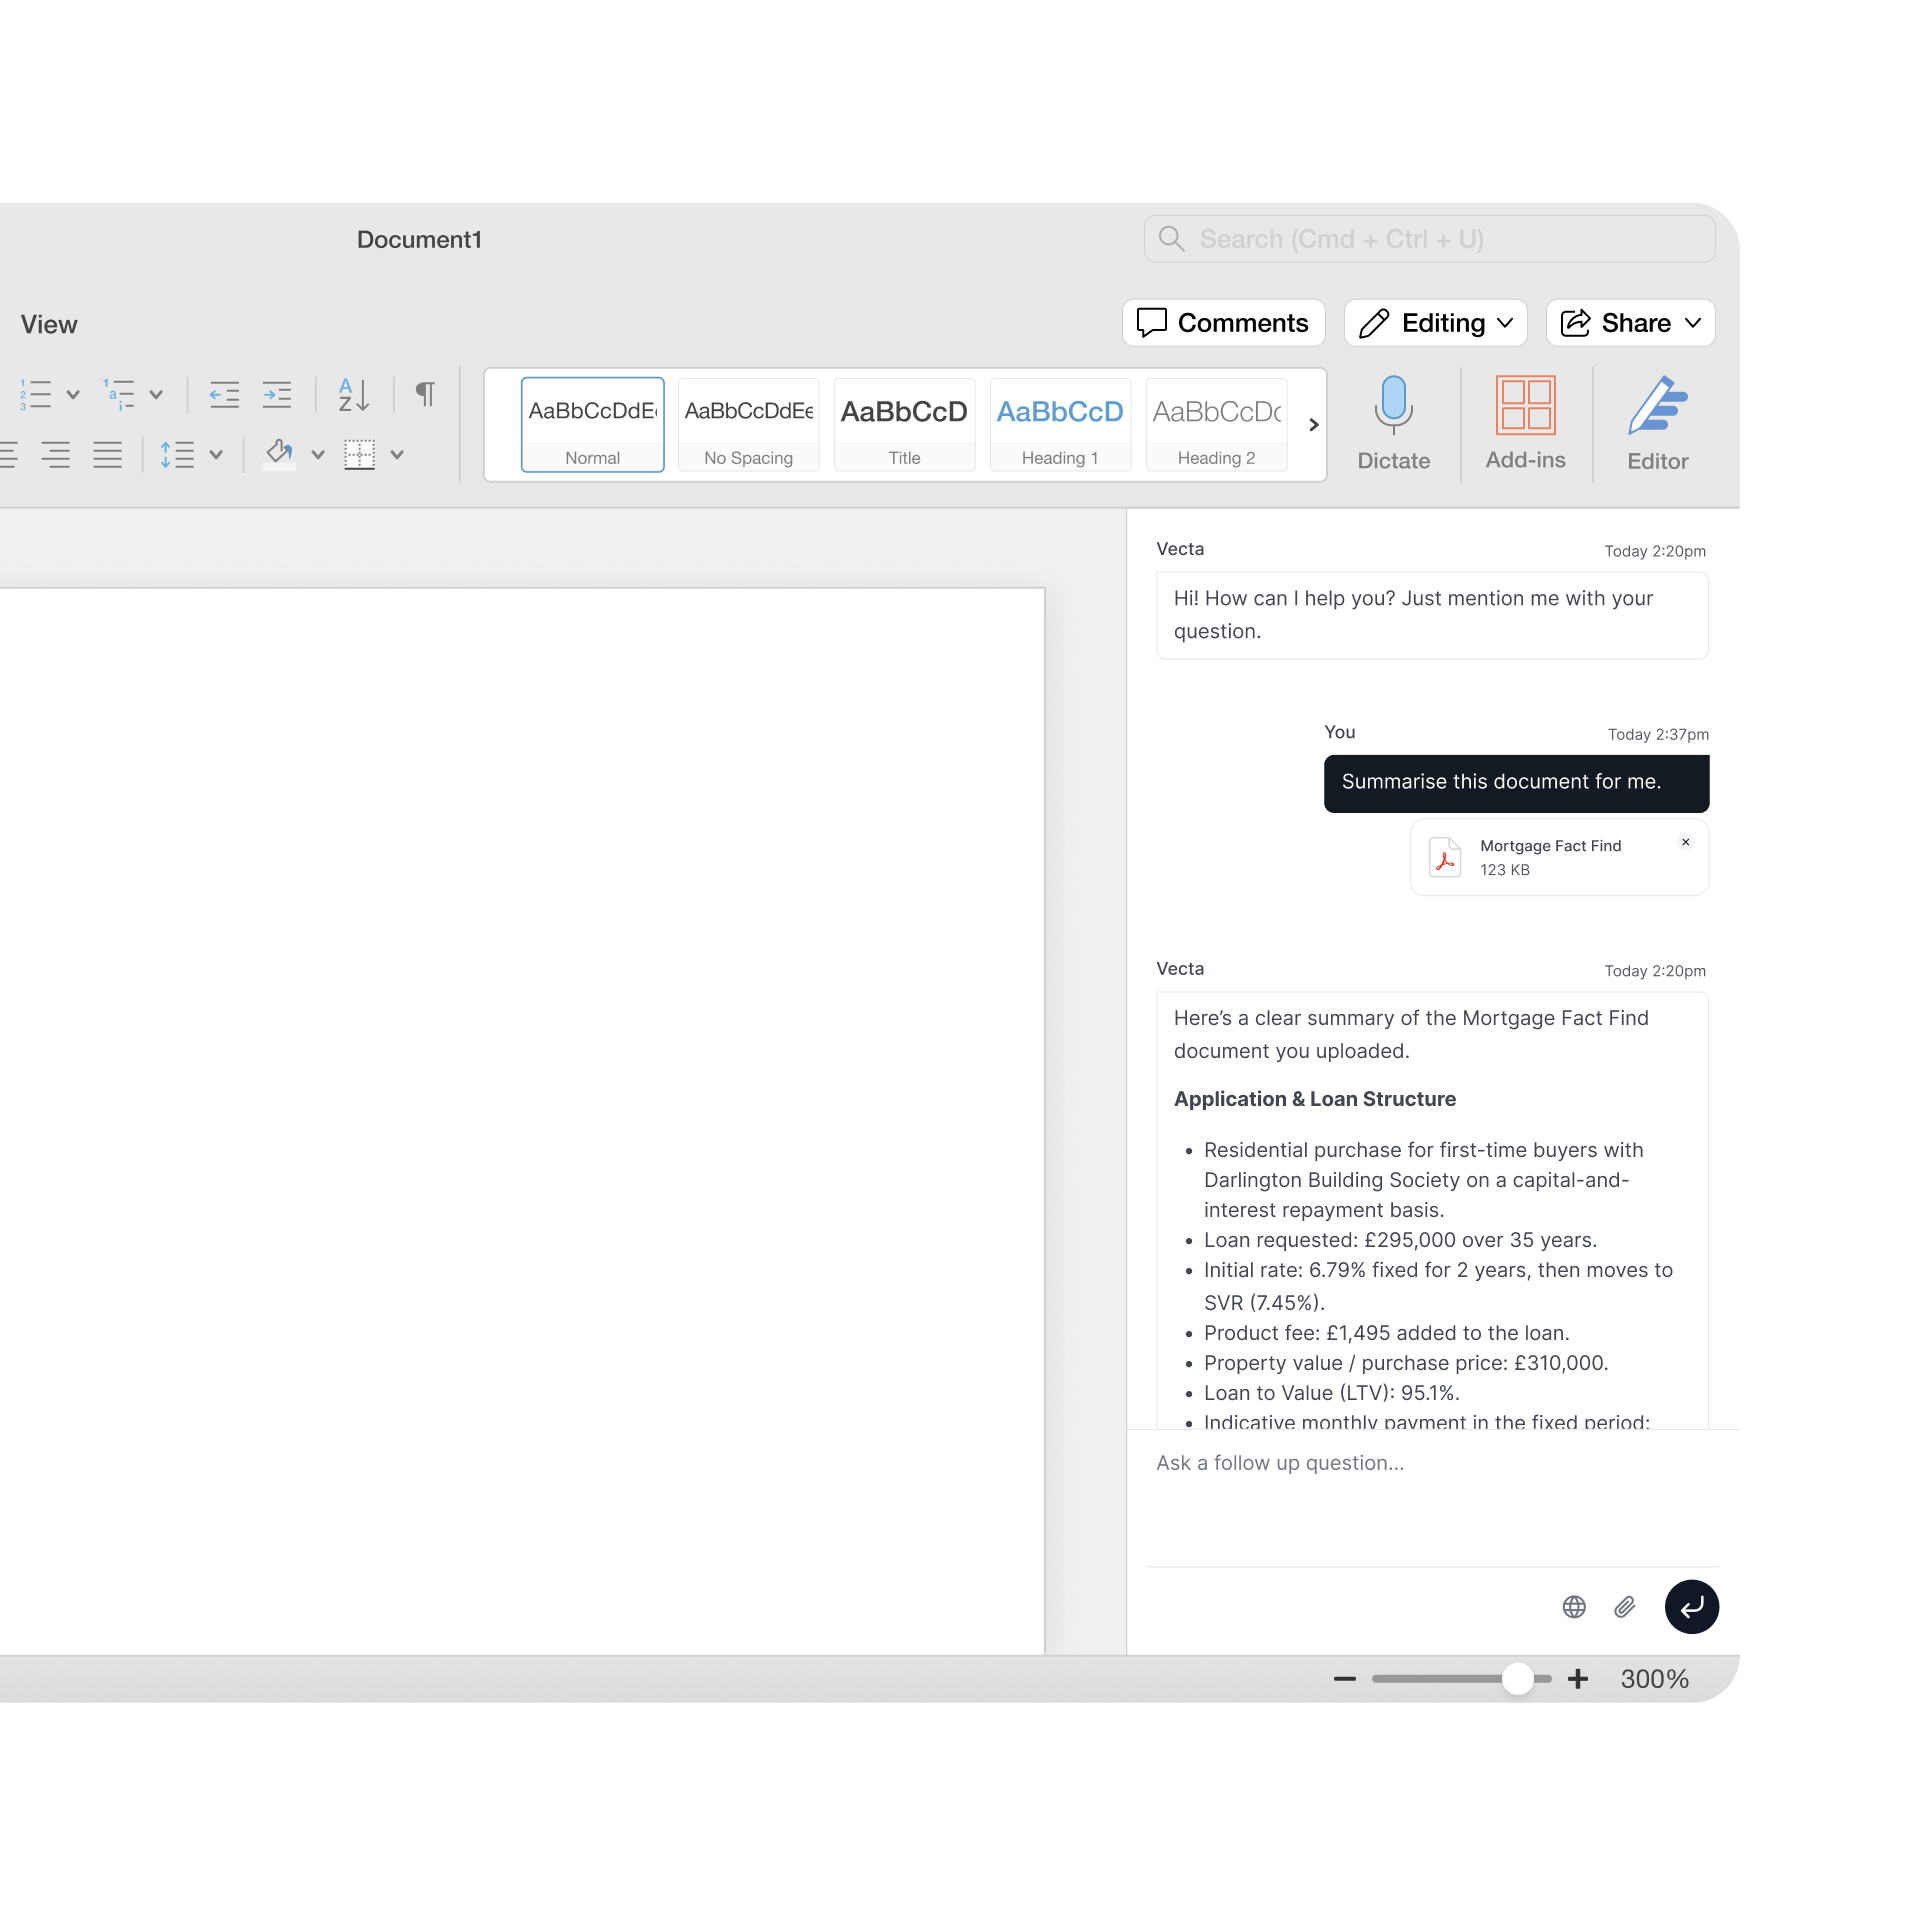The height and width of the screenshot is (1908, 1920).
Task: Decrease the paragraph indent
Action: (x=224, y=395)
